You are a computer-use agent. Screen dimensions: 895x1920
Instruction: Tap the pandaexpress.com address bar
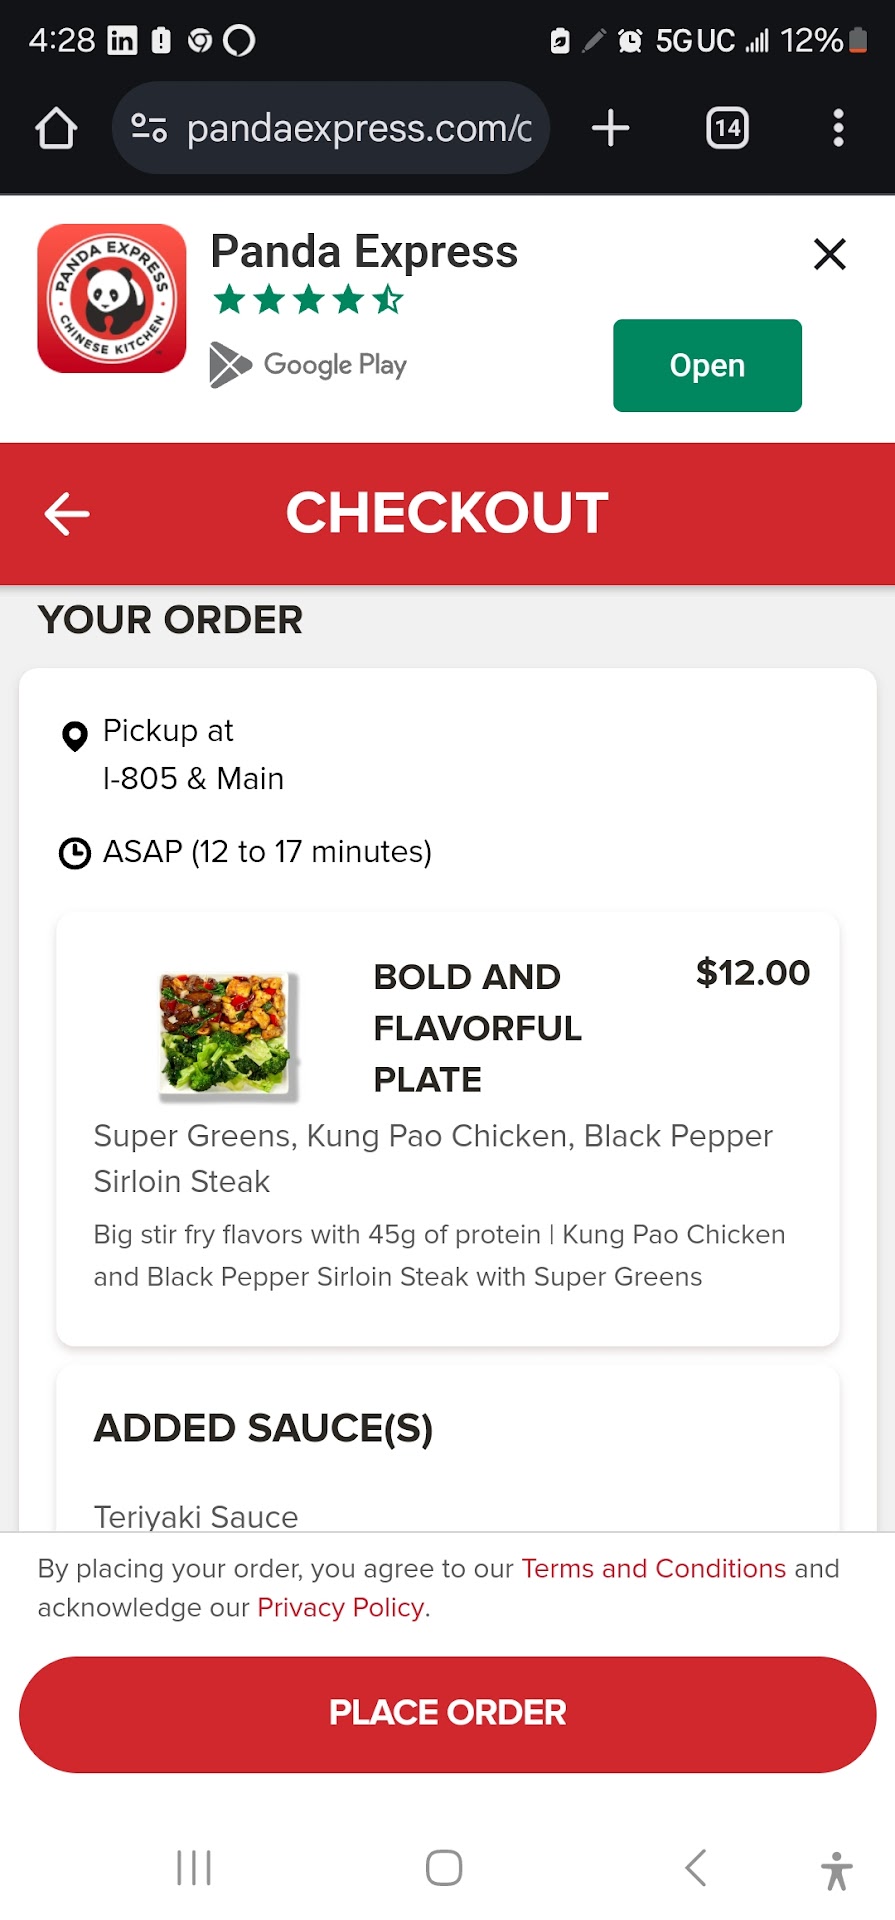[x=358, y=128]
